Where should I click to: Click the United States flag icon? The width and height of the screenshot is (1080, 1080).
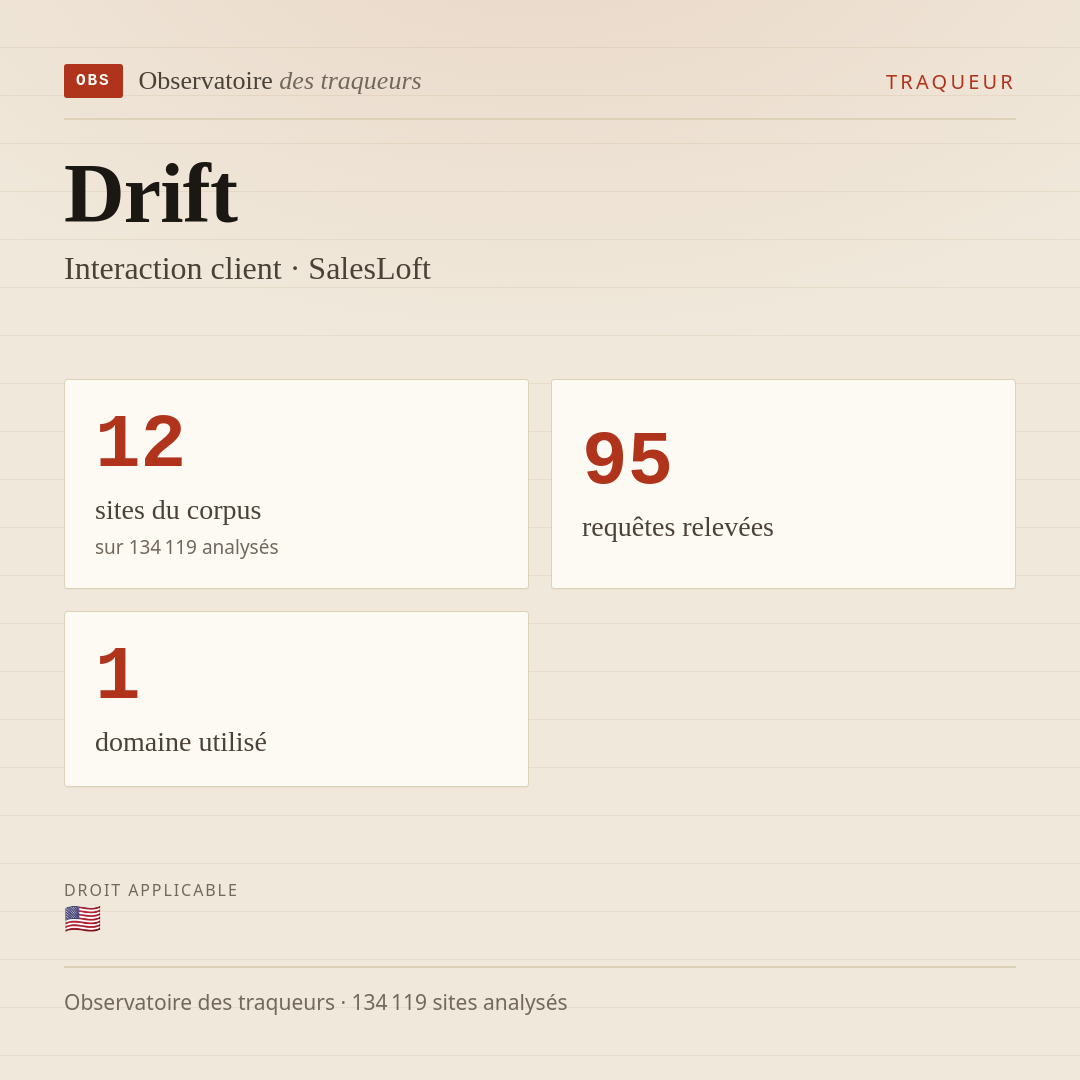tap(83, 920)
